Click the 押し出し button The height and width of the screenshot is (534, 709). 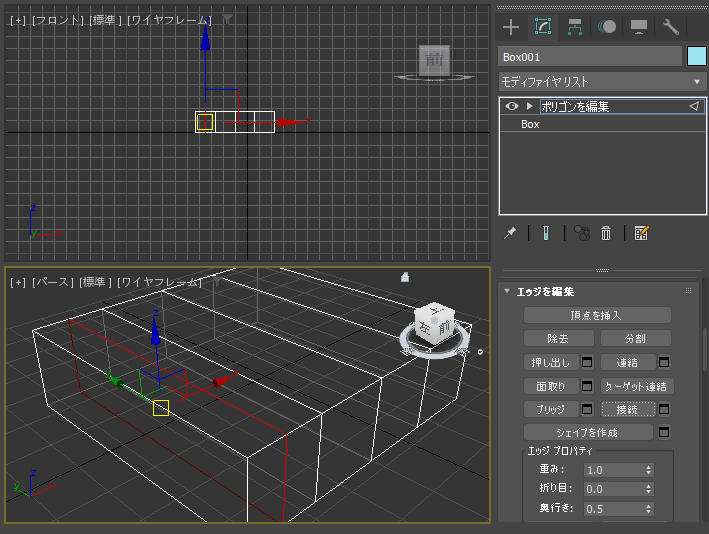point(551,362)
